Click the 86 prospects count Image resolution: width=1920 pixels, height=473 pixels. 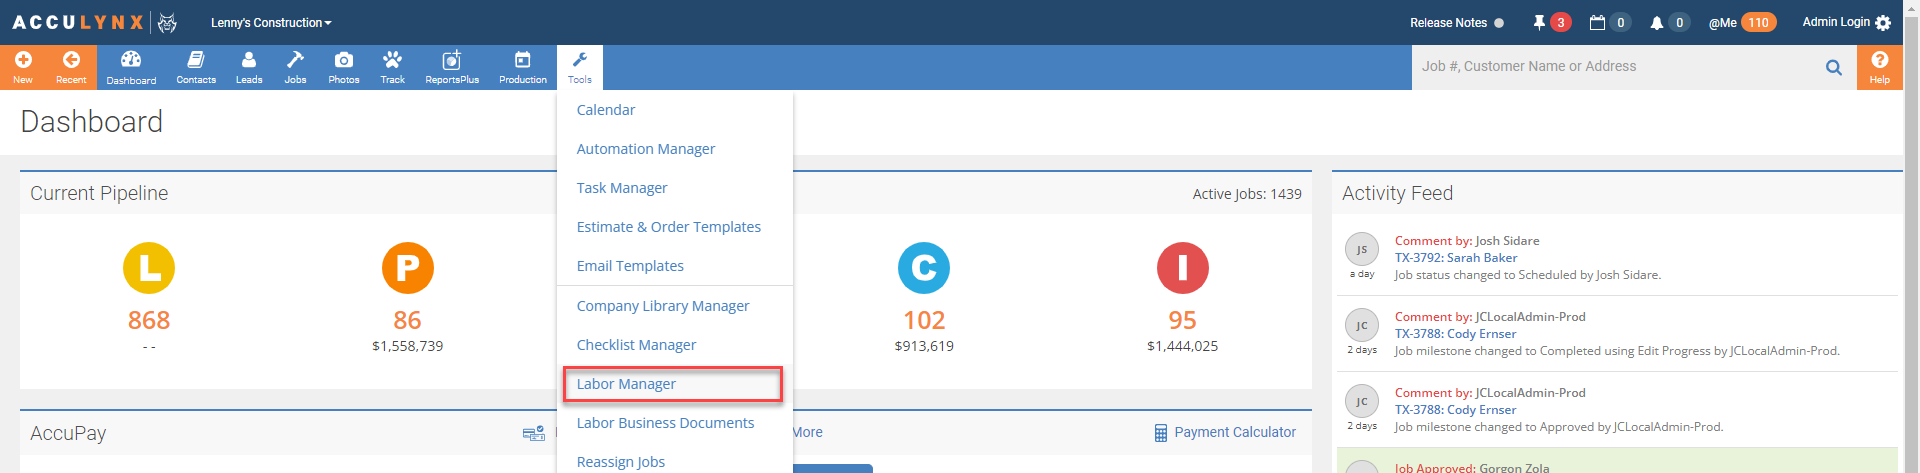407,320
